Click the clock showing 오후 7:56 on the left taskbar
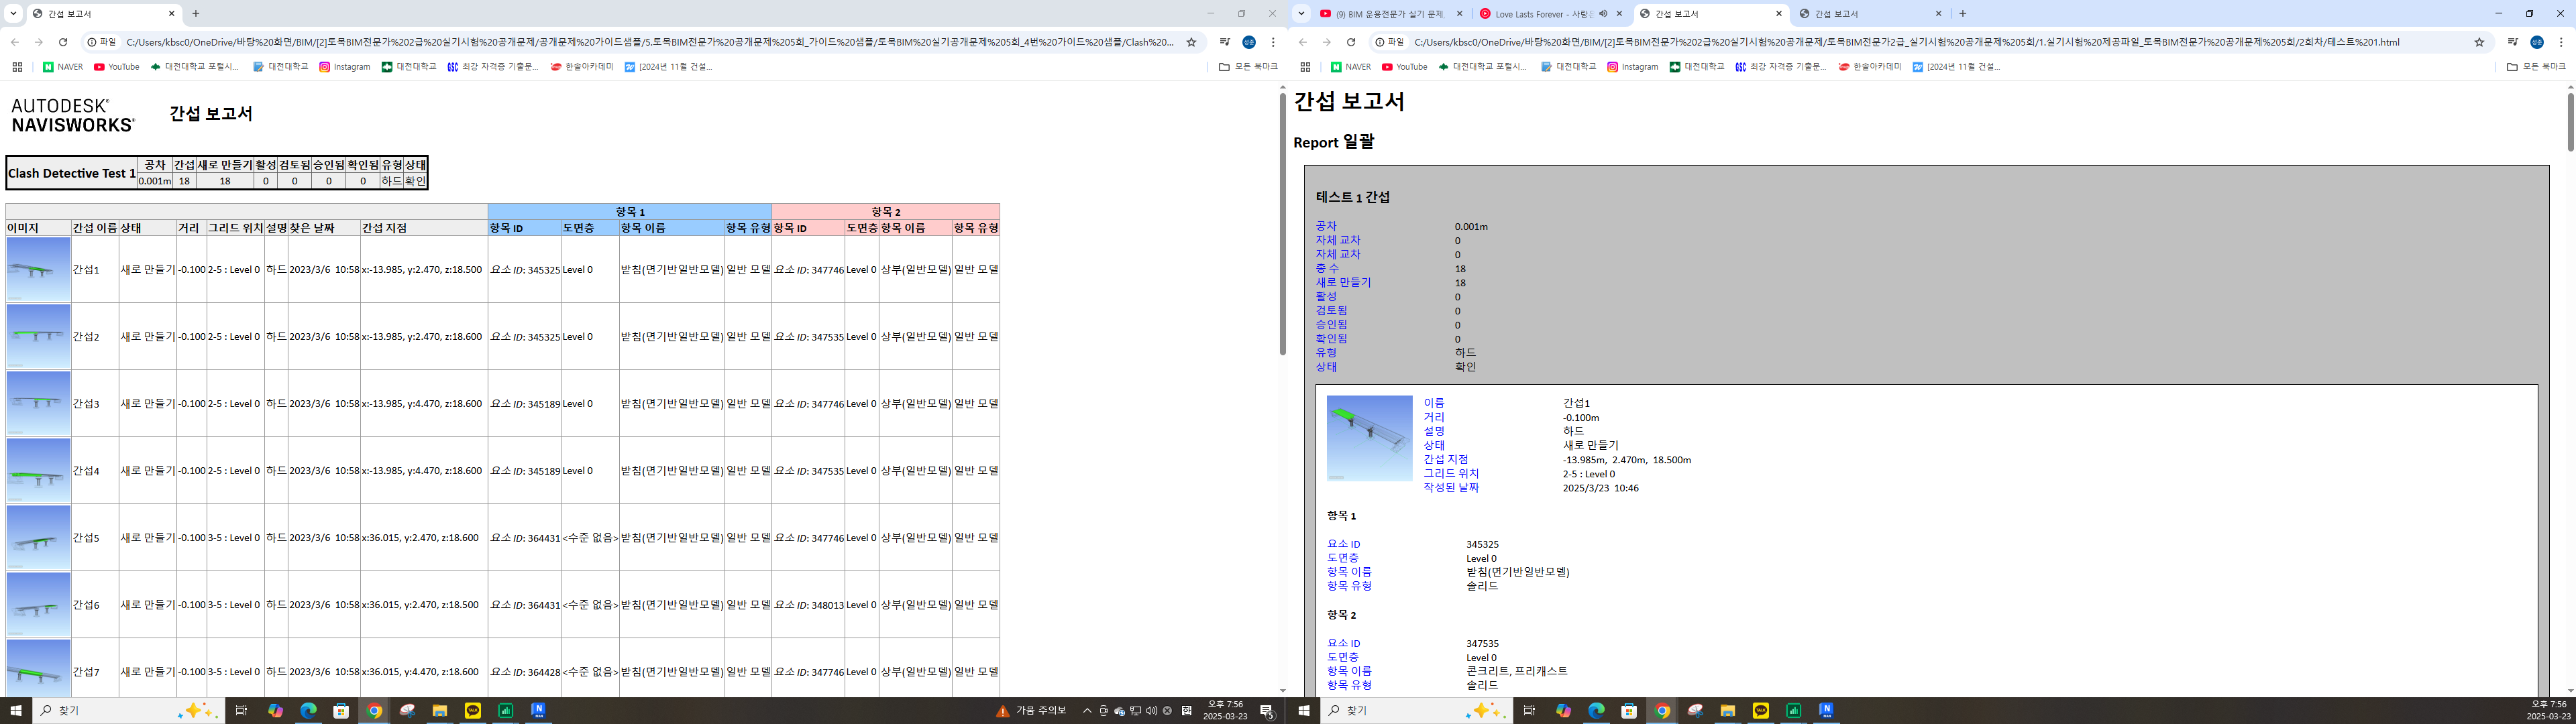This screenshot has width=2576, height=724. [x=1225, y=711]
